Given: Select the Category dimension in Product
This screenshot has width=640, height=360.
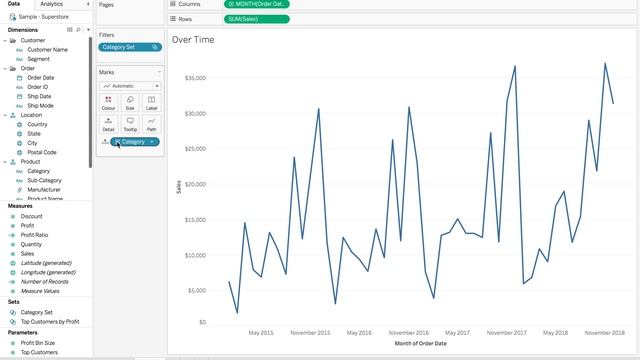Looking at the screenshot, I should (x=38, y=171).
